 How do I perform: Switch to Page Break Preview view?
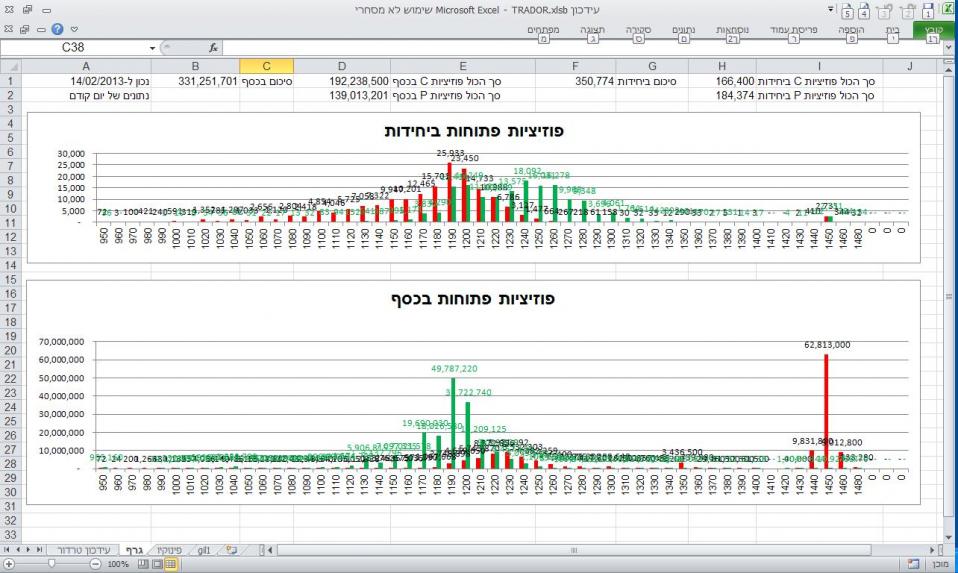click(141, 564)
